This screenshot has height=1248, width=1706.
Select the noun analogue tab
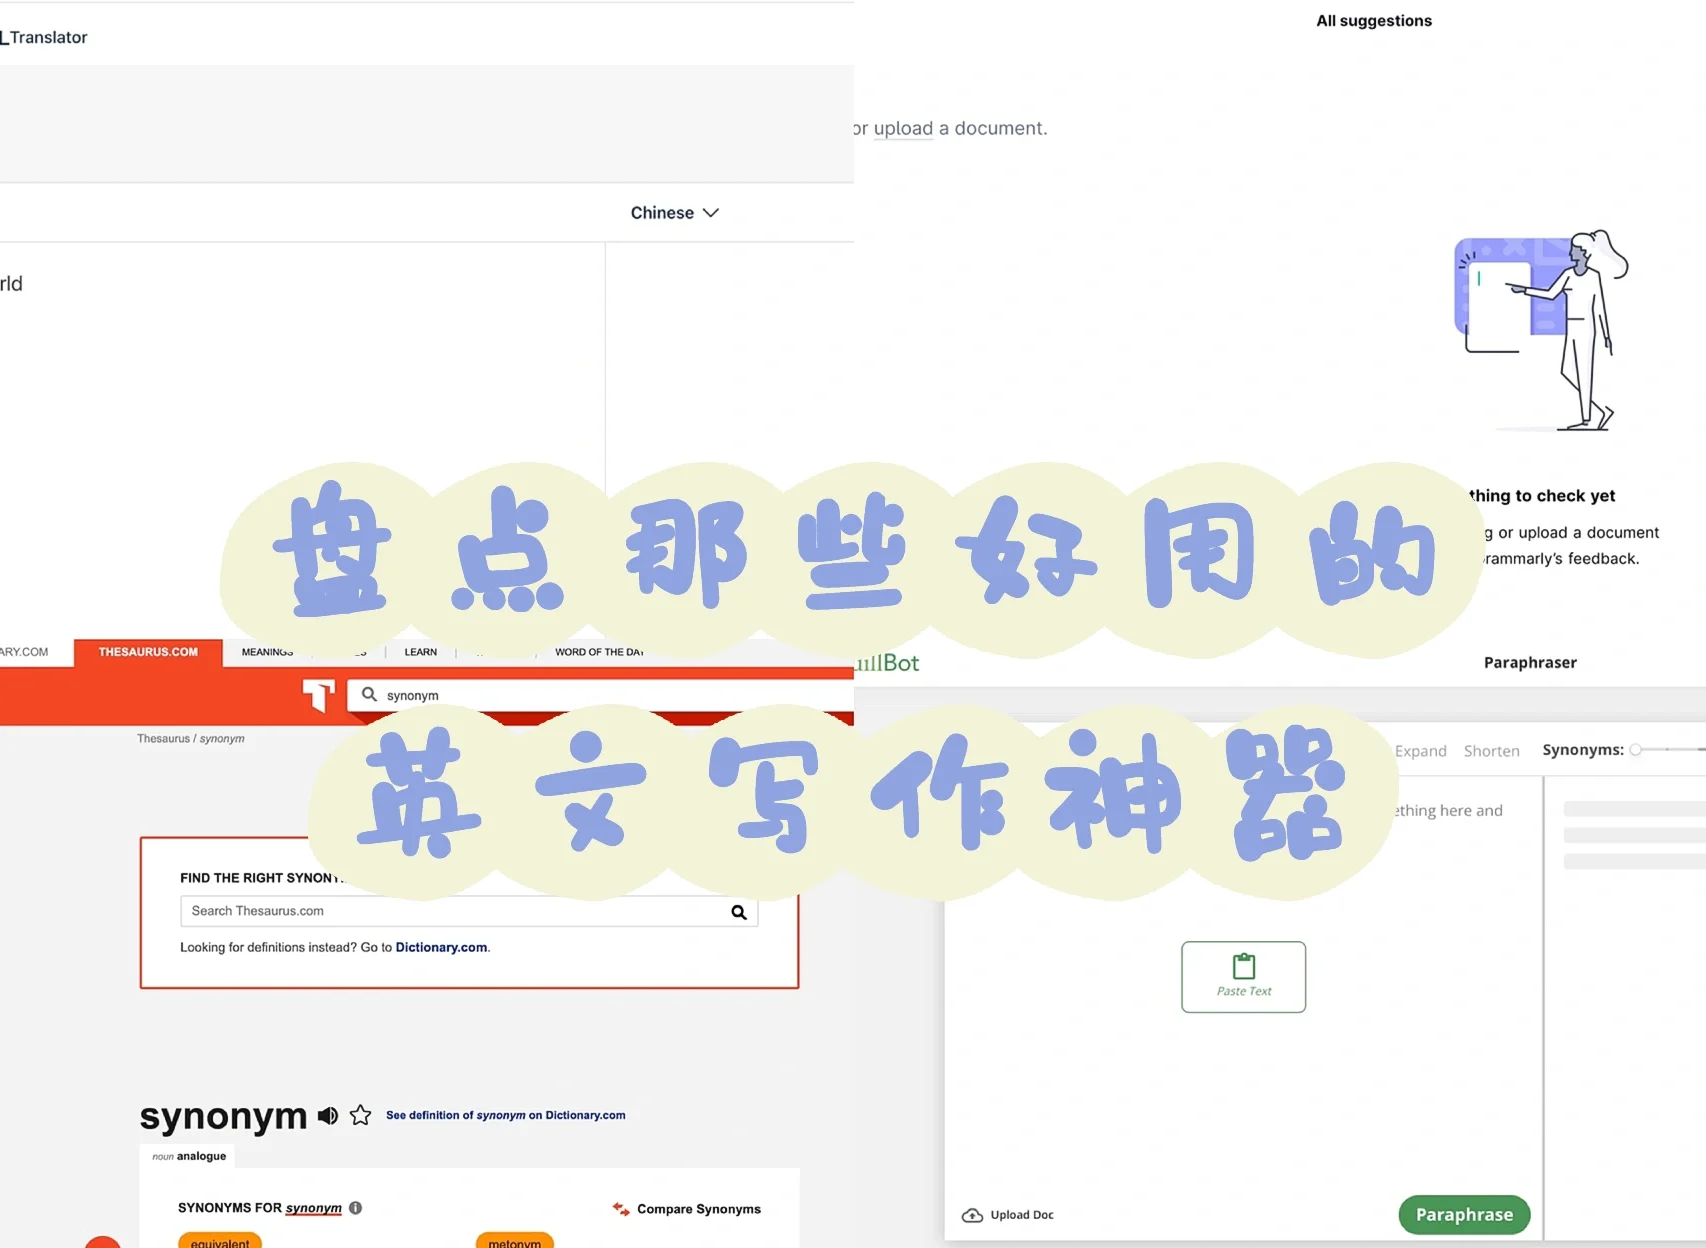tap(189, 1156)
